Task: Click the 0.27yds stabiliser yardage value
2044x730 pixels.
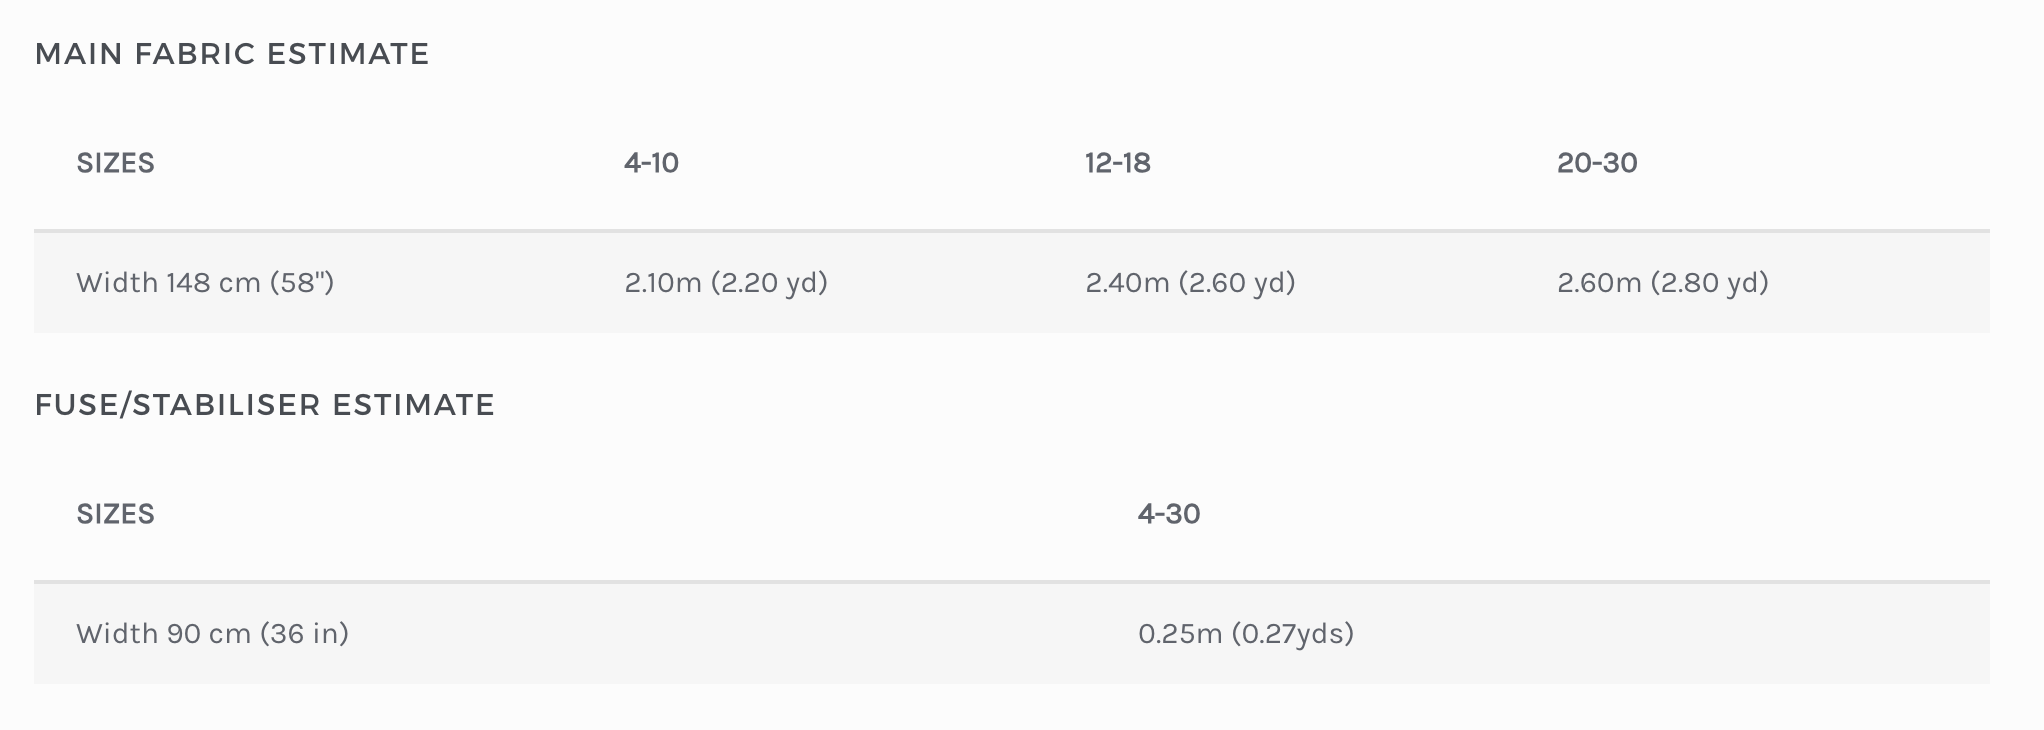Action: 1293,634
